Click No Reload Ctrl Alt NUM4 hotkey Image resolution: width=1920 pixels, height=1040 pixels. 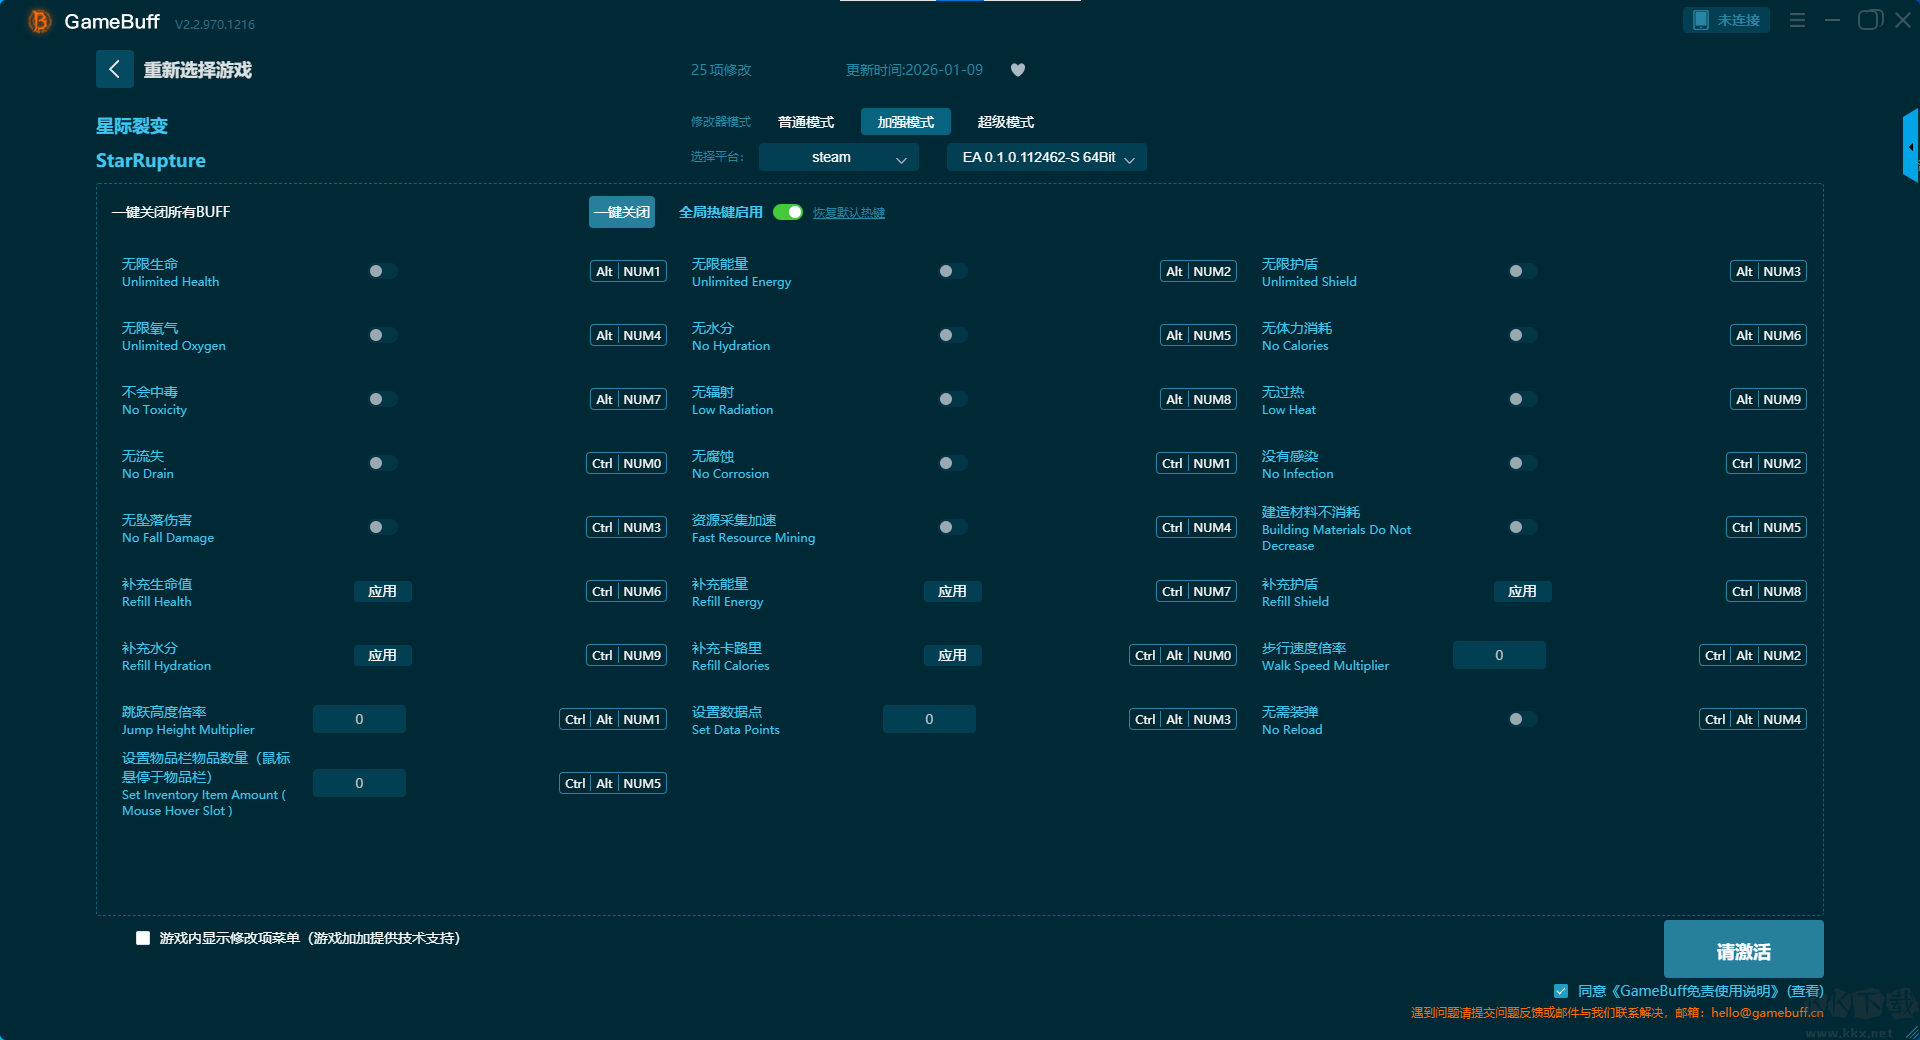coord(1753,719)
